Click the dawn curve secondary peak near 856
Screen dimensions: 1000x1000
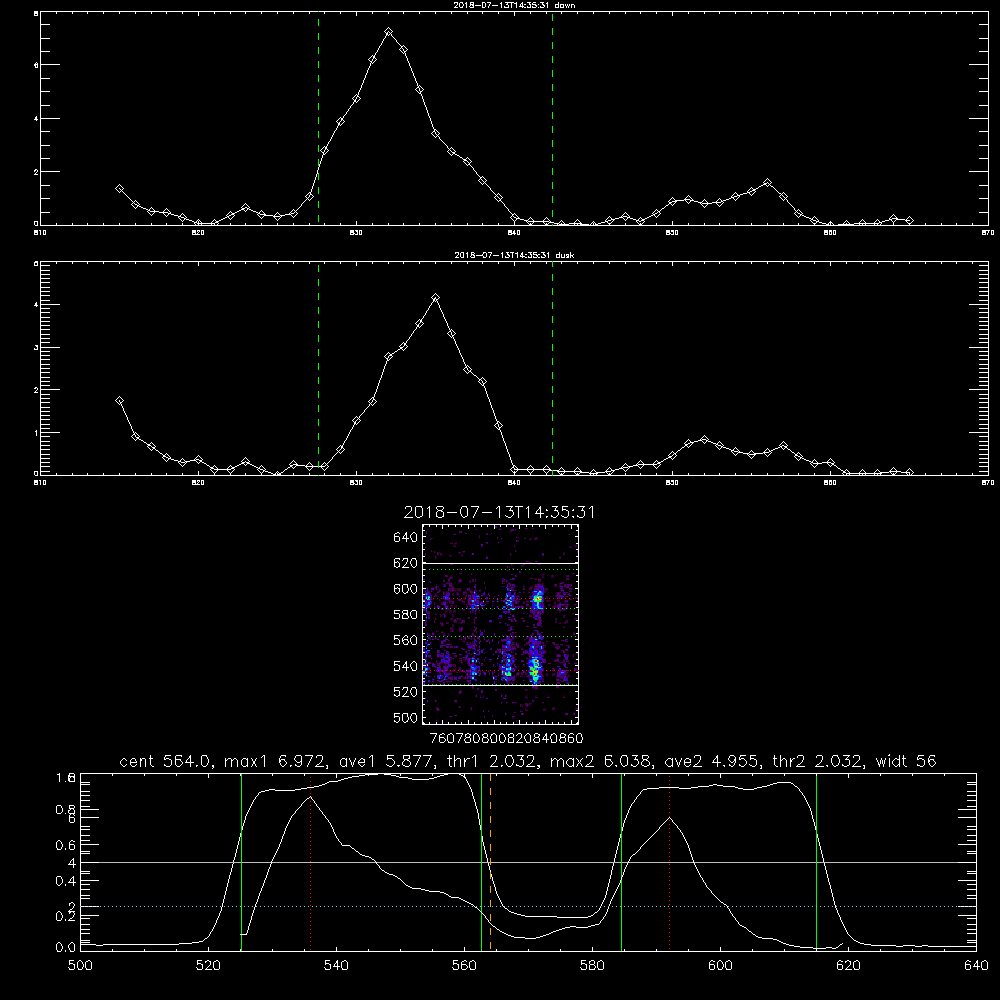767,182
